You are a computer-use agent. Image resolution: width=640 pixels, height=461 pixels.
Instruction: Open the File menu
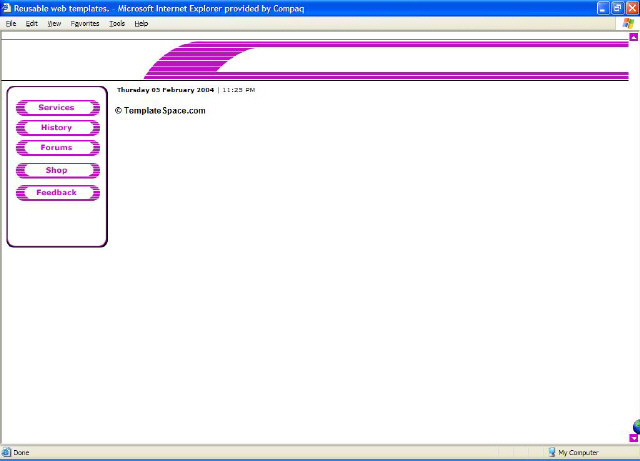click(x=11, y=23)
